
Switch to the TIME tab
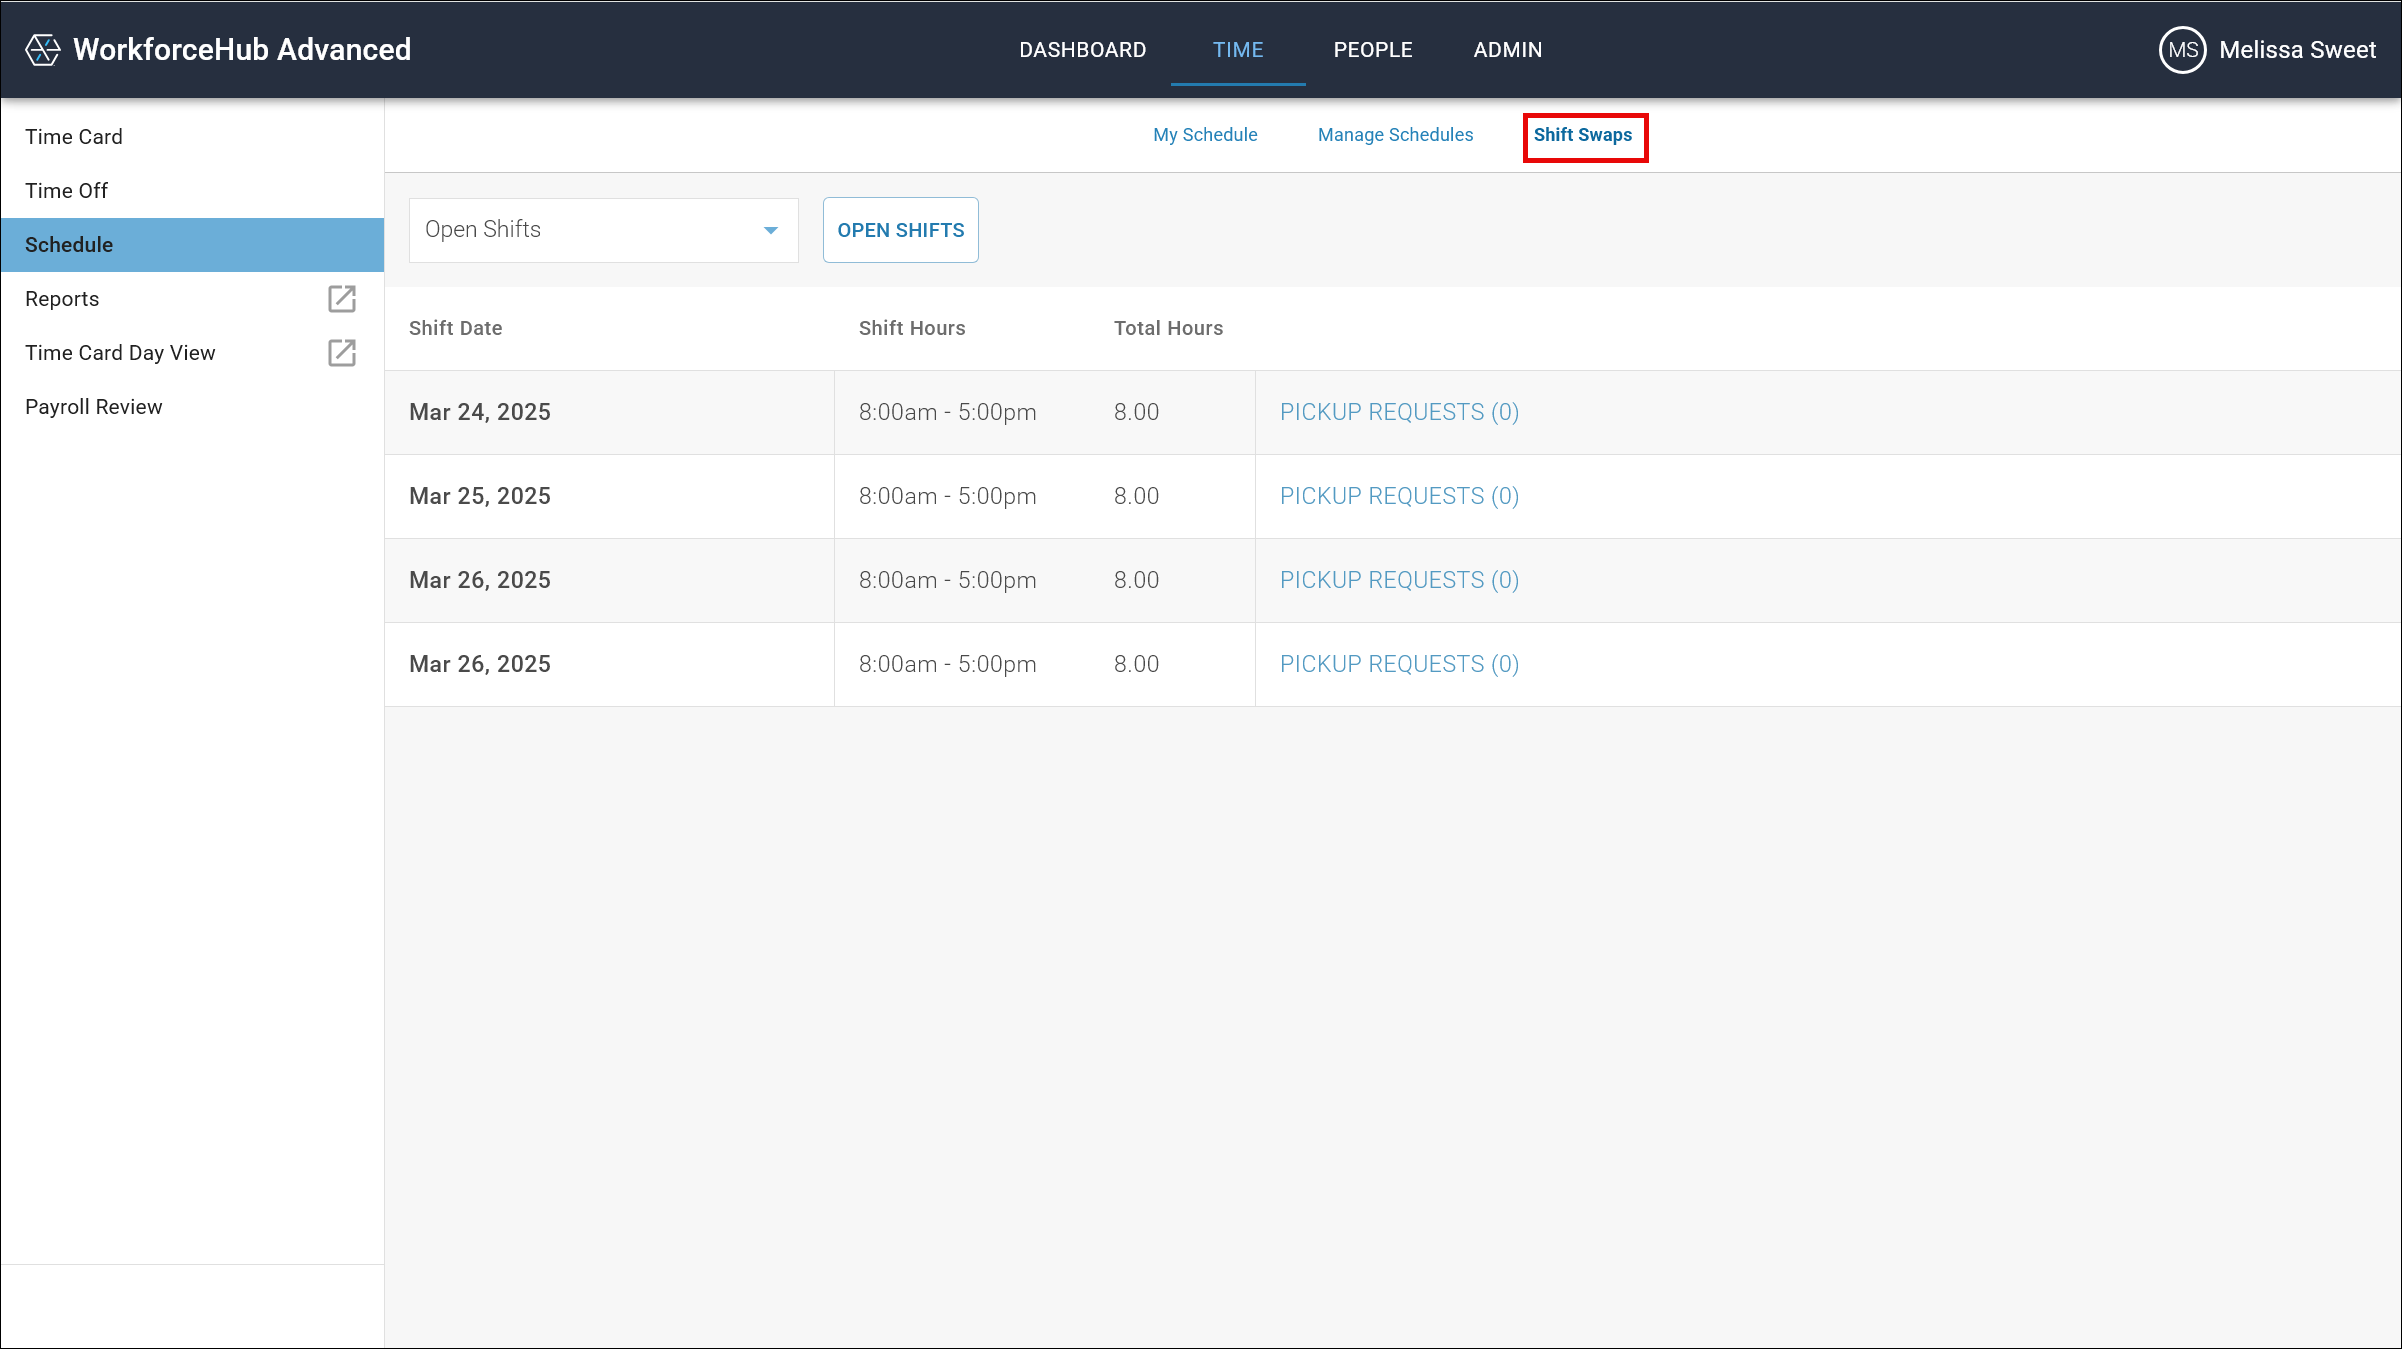1238,49
